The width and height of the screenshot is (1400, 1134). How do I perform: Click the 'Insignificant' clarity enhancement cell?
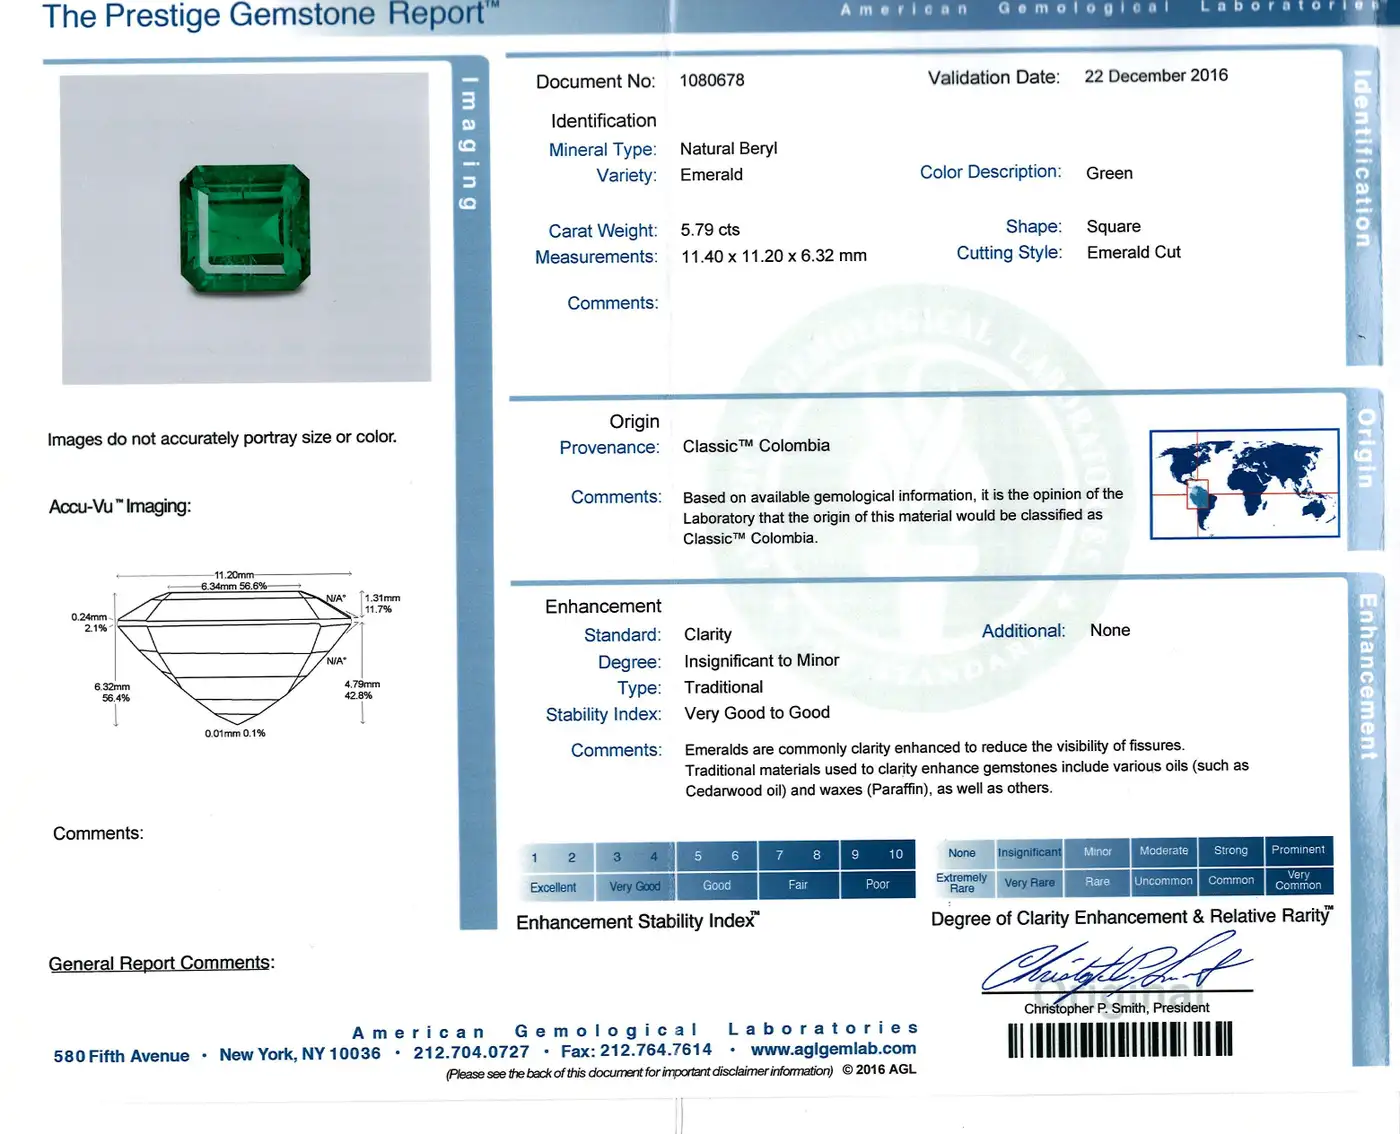[x=1029, y=852]
